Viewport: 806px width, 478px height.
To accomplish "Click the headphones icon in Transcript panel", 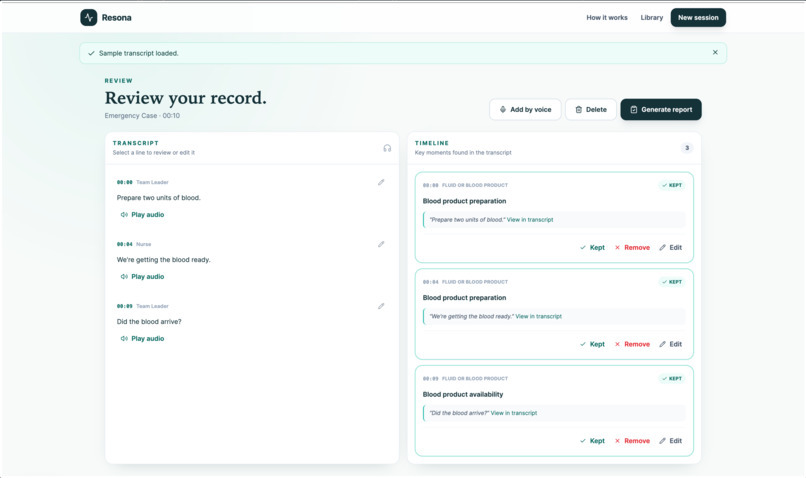I will 387,148.
